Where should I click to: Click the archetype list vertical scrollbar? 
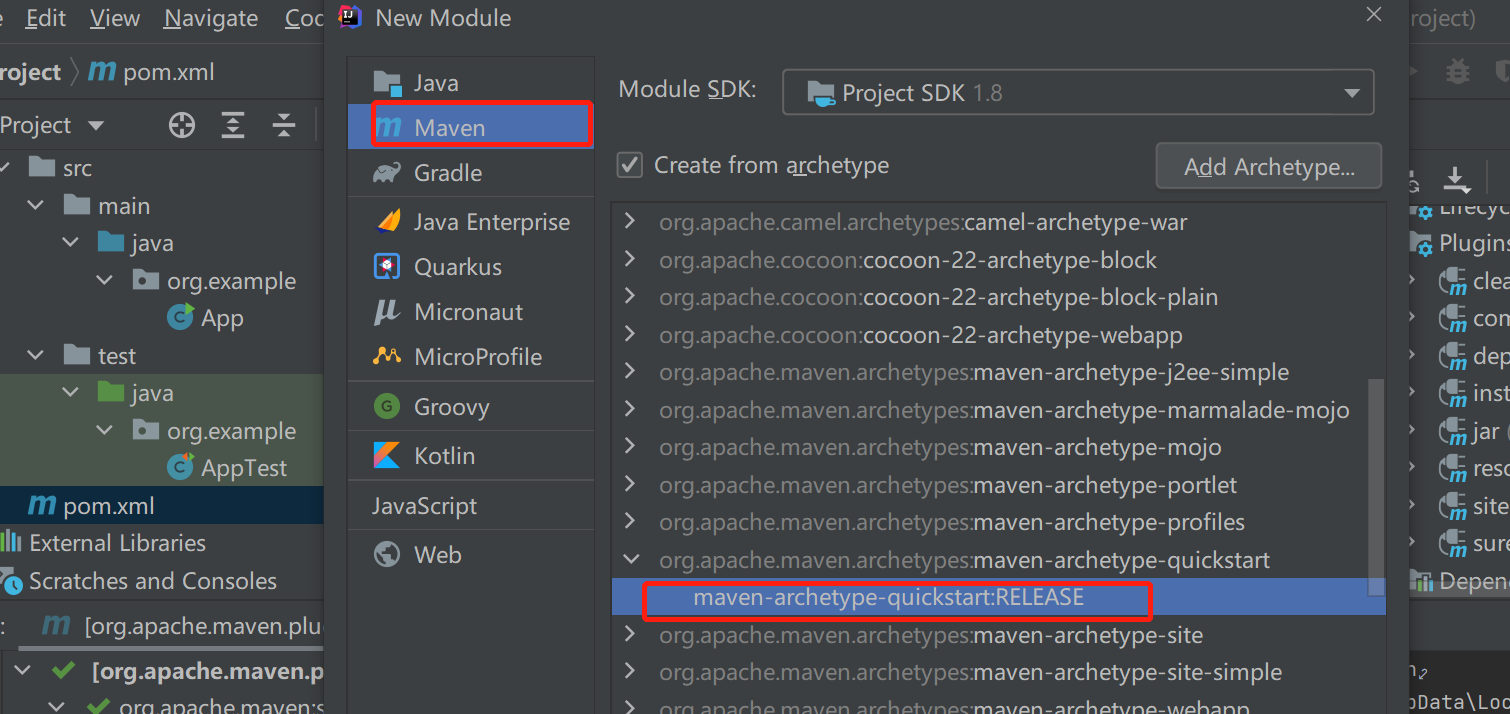point(1376,486)
